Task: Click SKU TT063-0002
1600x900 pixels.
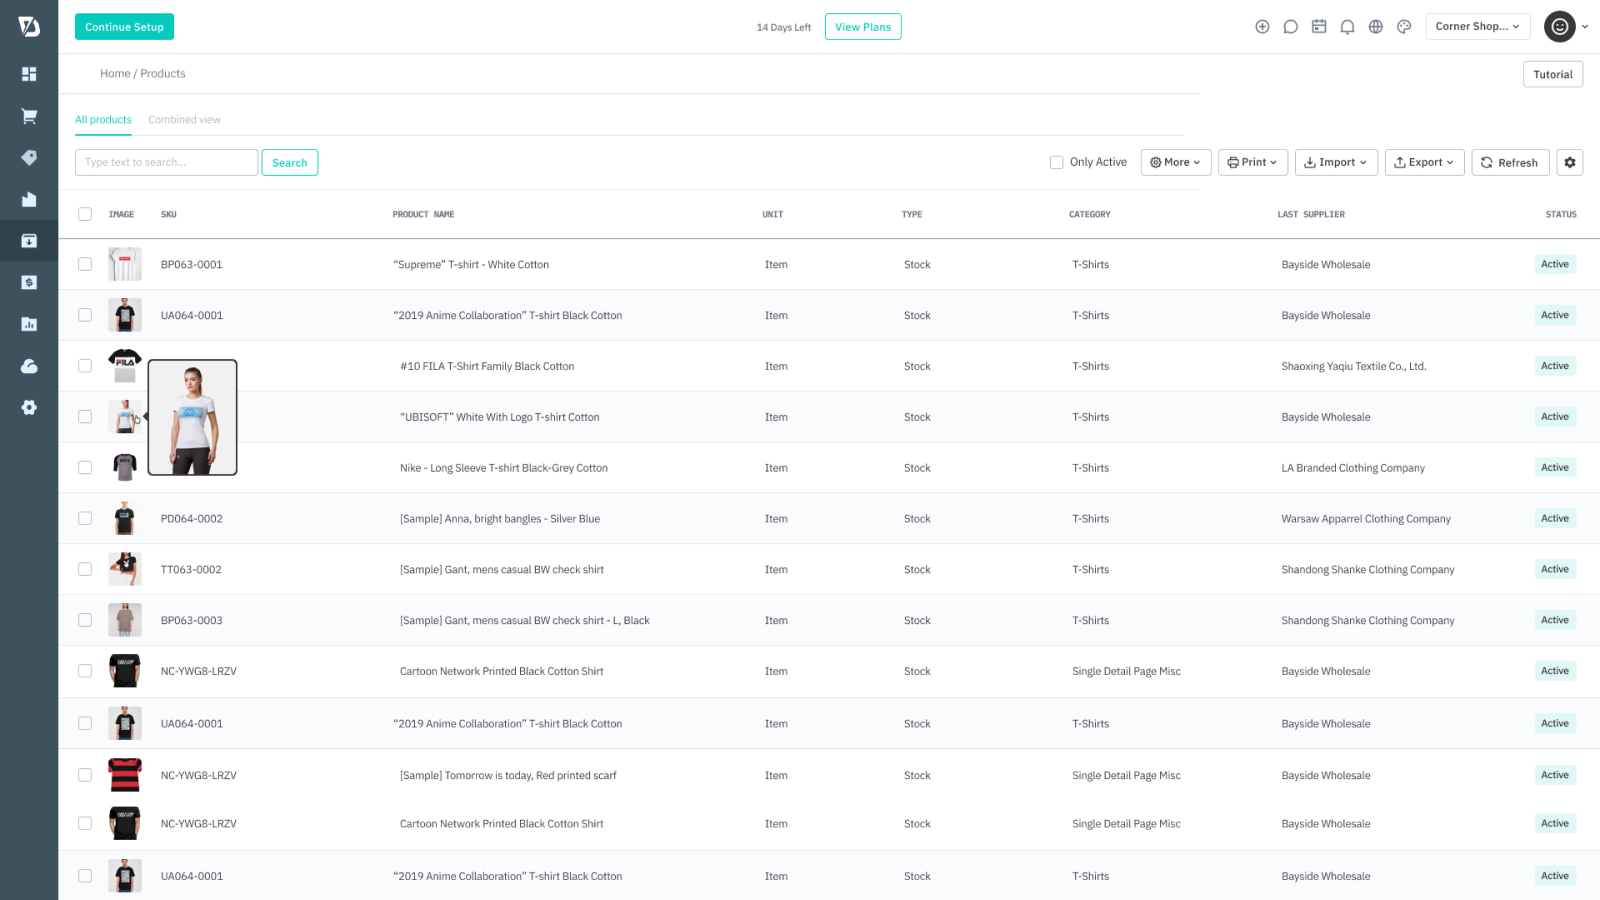Action: click(191, 569)
